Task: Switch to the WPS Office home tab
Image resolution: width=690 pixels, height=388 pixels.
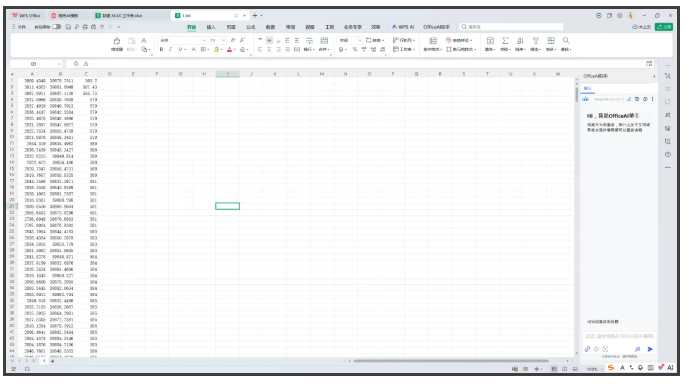Action: tap(26, 15)
